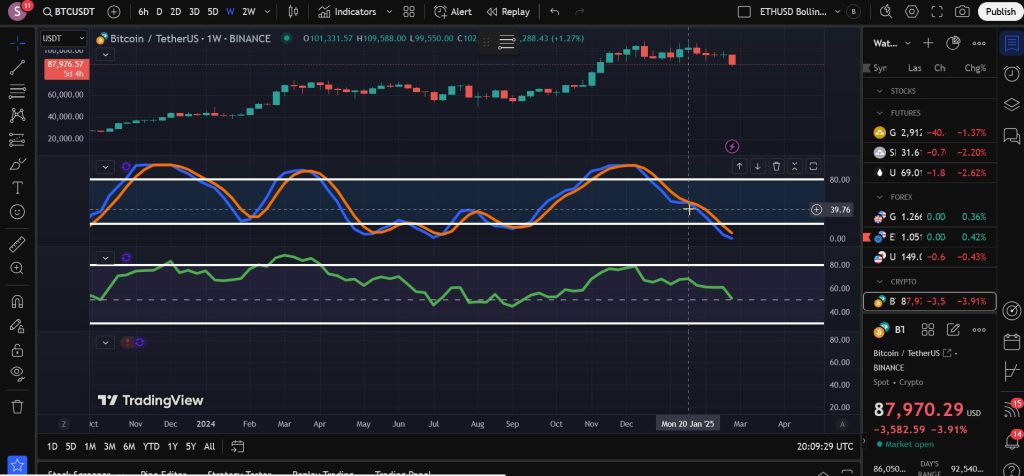Select the 2W timeframe
This screenshot has height=476, width=1024.
click(249, 12)
